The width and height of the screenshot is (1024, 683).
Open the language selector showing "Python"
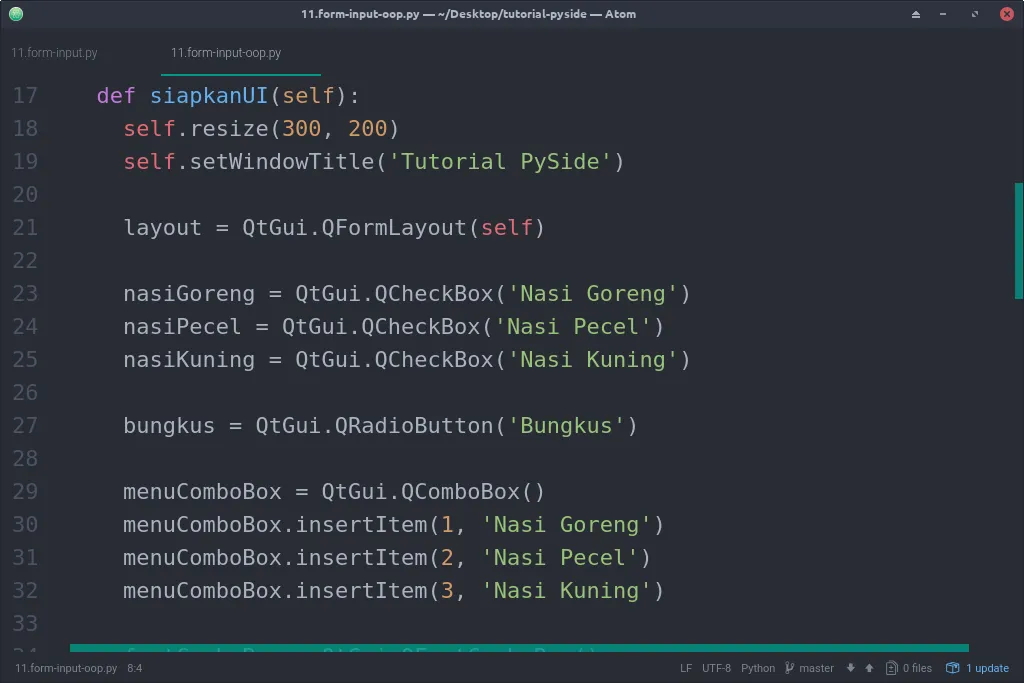coord(757,668)
